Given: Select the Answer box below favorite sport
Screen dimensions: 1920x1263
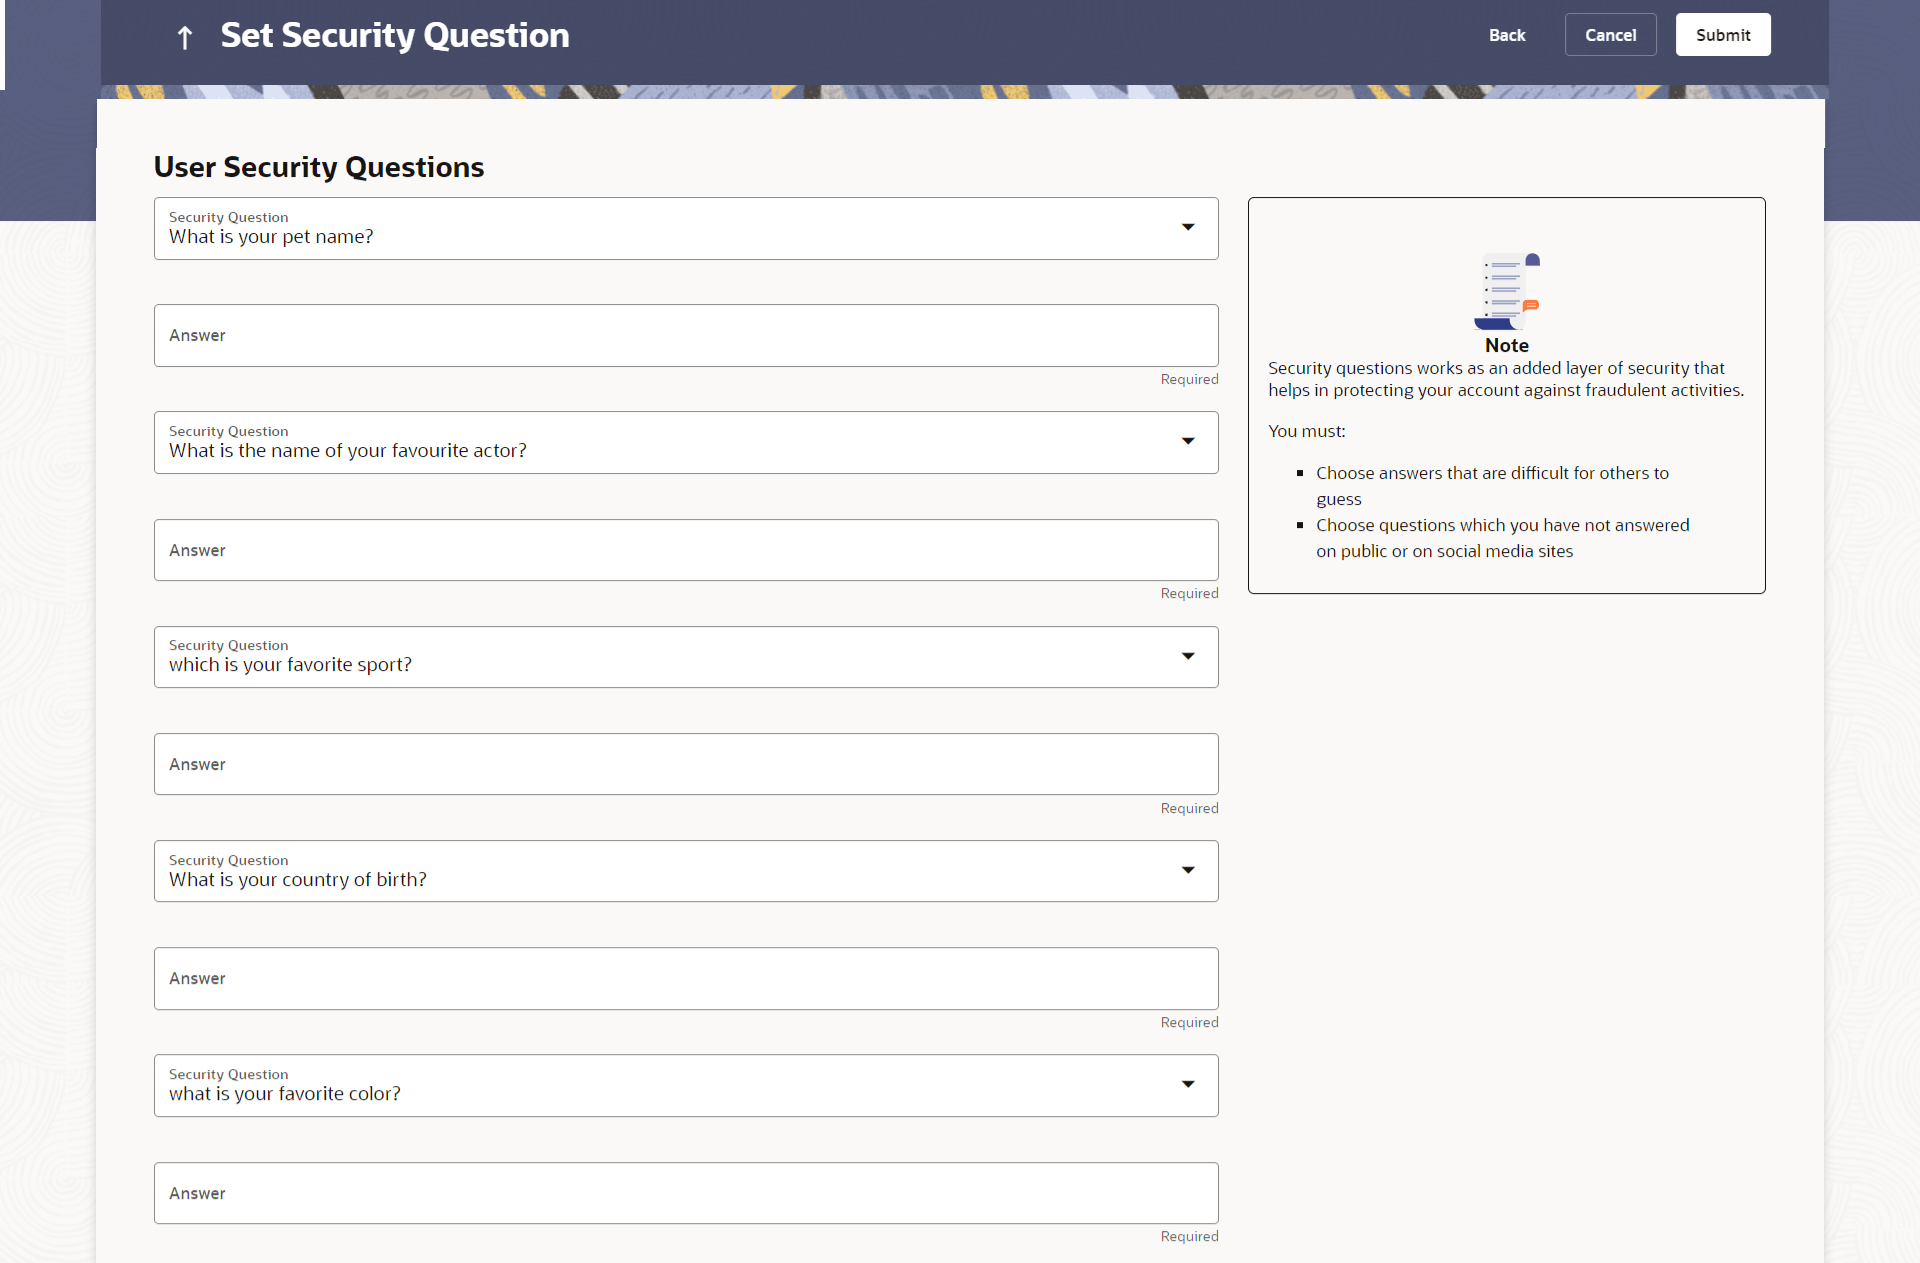Looking at the screenshot, I should [686, 764].
